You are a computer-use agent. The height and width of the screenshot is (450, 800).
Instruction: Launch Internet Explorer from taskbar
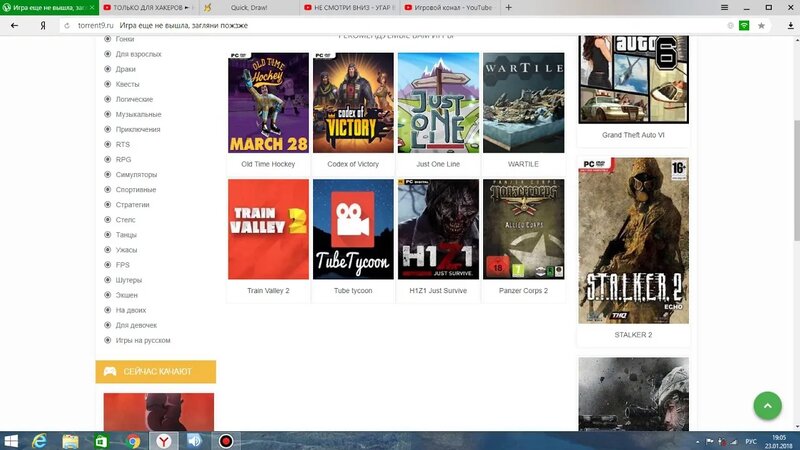(39, 441)
